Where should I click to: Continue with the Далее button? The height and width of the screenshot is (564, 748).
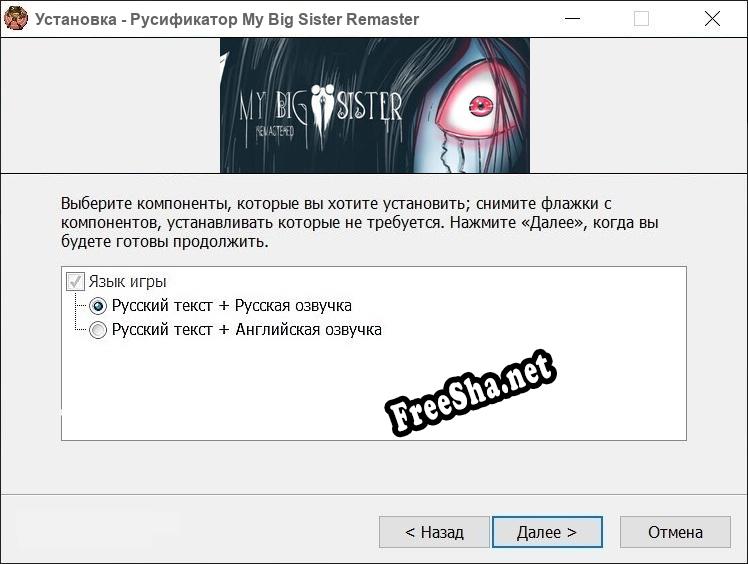[x=547, y=532]
